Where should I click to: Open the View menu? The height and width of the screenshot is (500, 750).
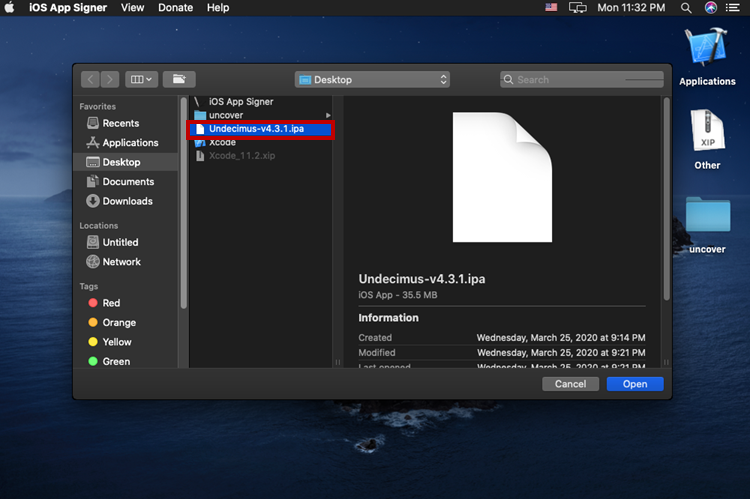pos(132,8)
